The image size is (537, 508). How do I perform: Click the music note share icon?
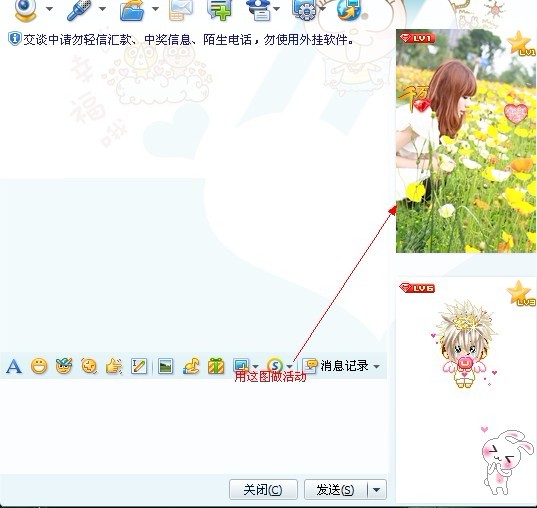[x=191, y=366]
